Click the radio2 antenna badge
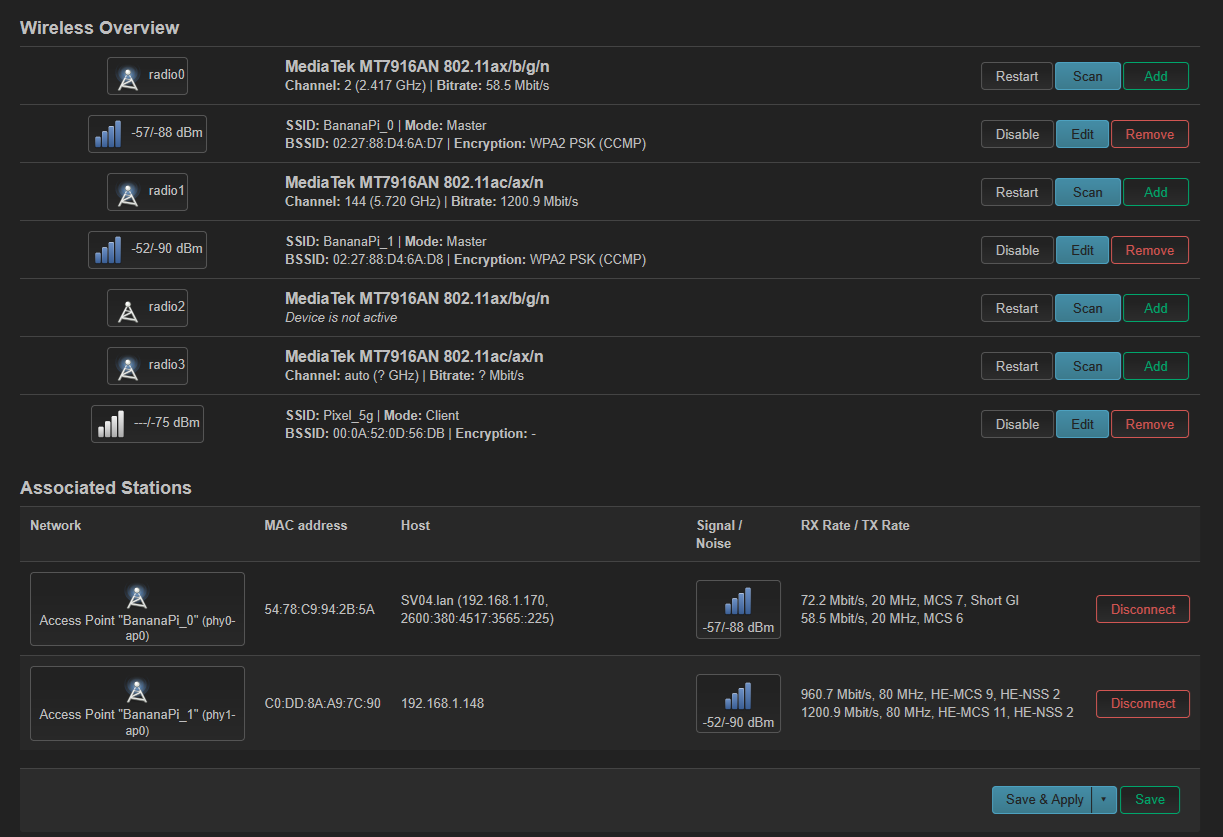This screenshot has width=1223, height=837. tap(147, 308)
